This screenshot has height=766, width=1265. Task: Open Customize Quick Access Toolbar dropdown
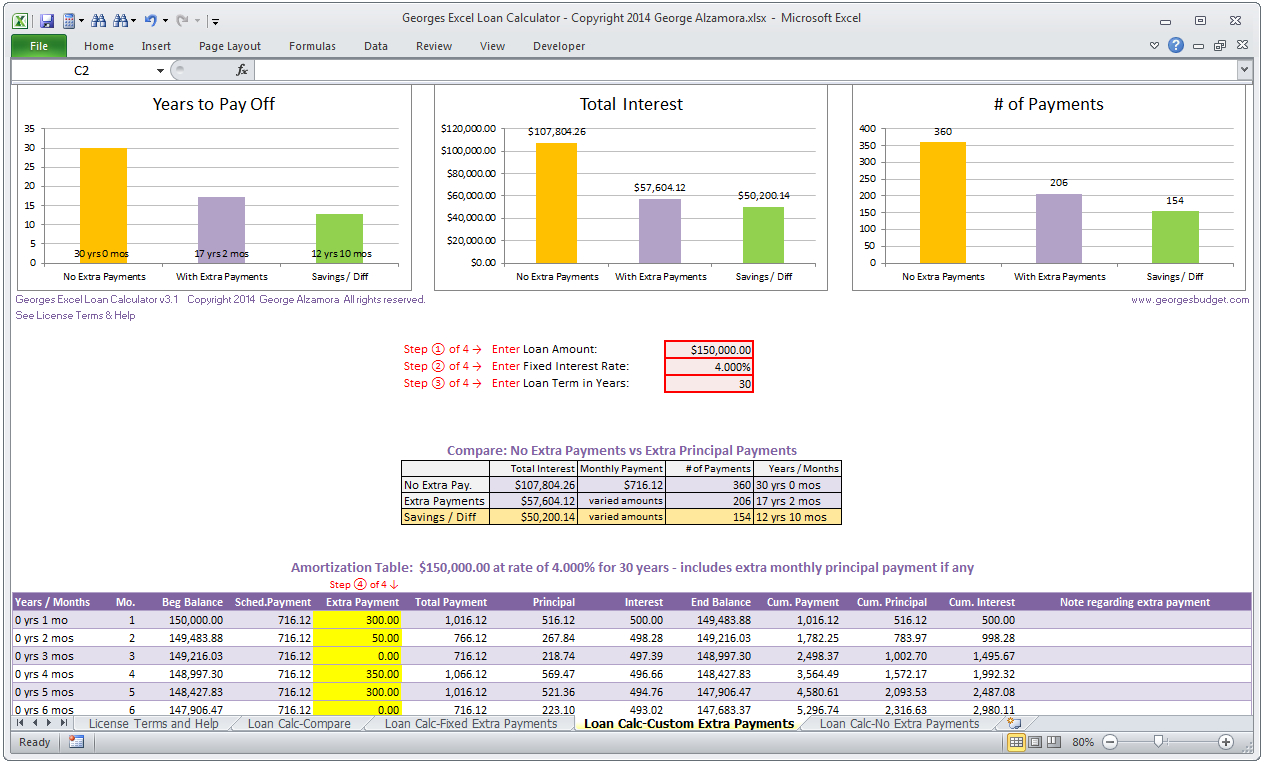[x=216, y=20]
